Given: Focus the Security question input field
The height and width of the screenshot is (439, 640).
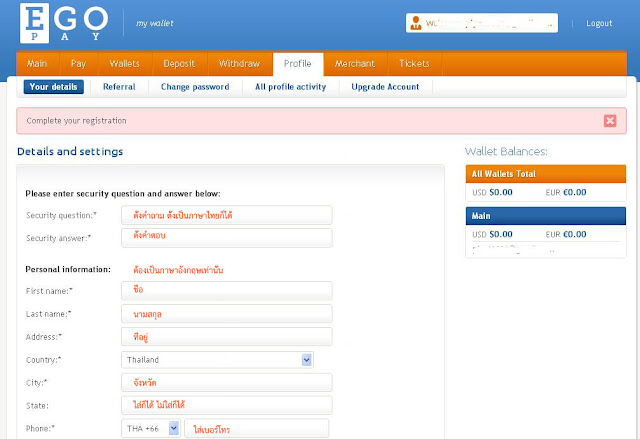Looking at the screenshot, I should pos(227,215).
